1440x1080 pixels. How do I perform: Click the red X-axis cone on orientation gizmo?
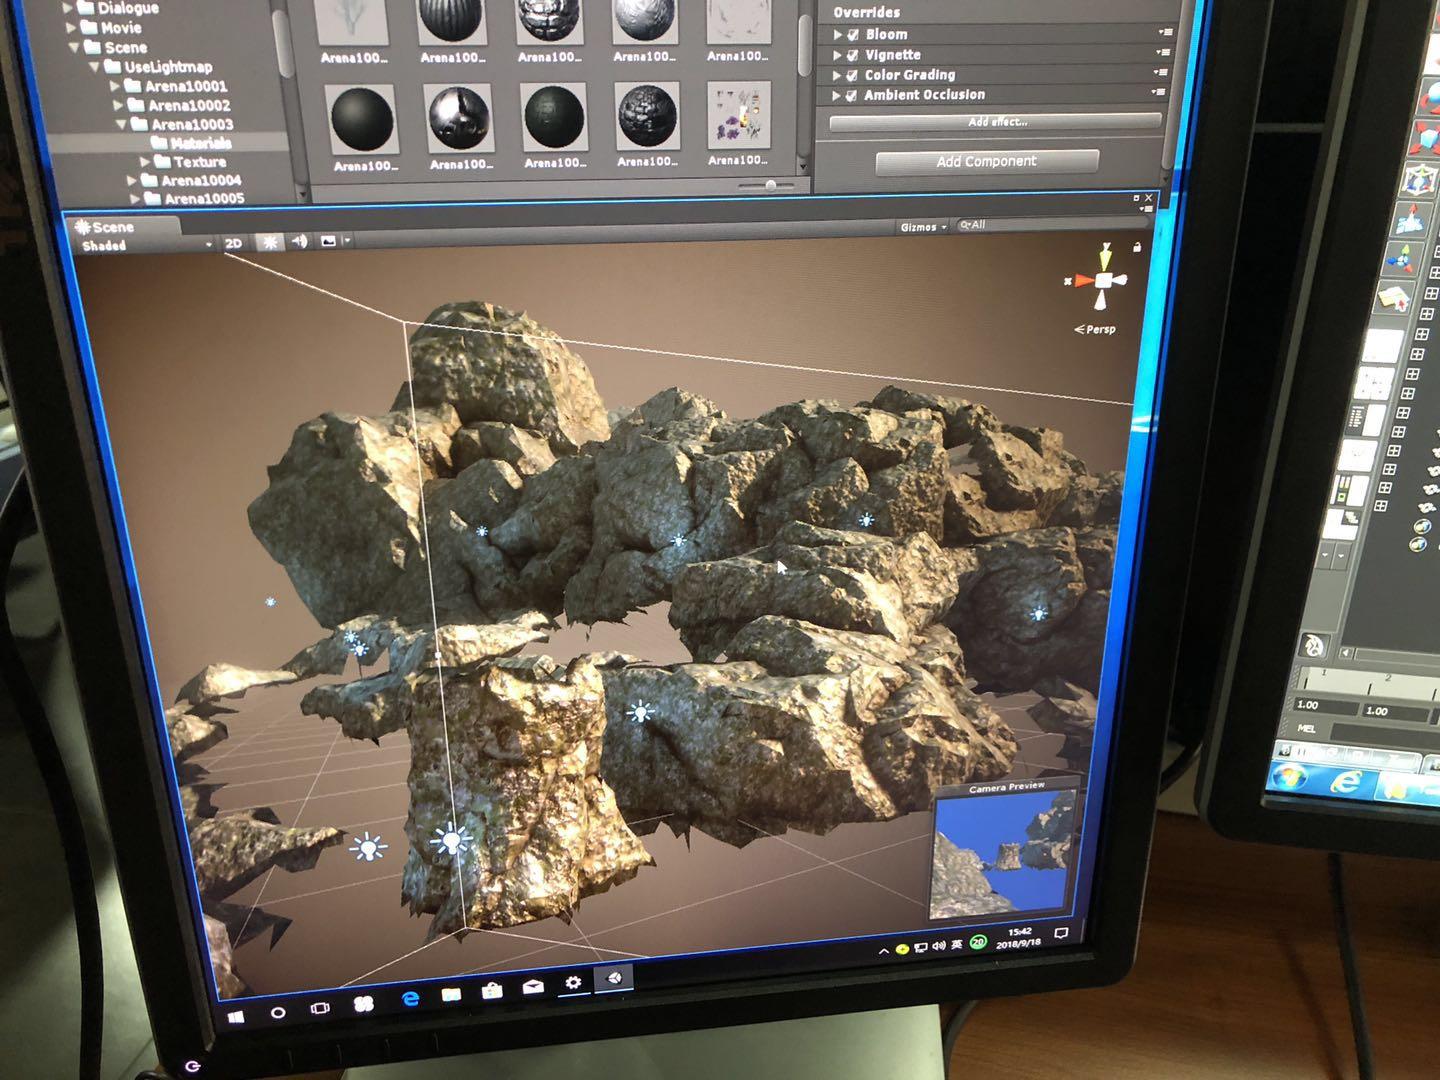click(1084, 281)
